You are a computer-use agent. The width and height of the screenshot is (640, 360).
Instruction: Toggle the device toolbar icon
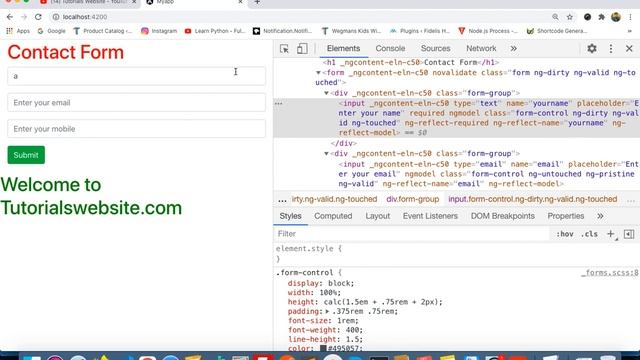click(302, 49)
